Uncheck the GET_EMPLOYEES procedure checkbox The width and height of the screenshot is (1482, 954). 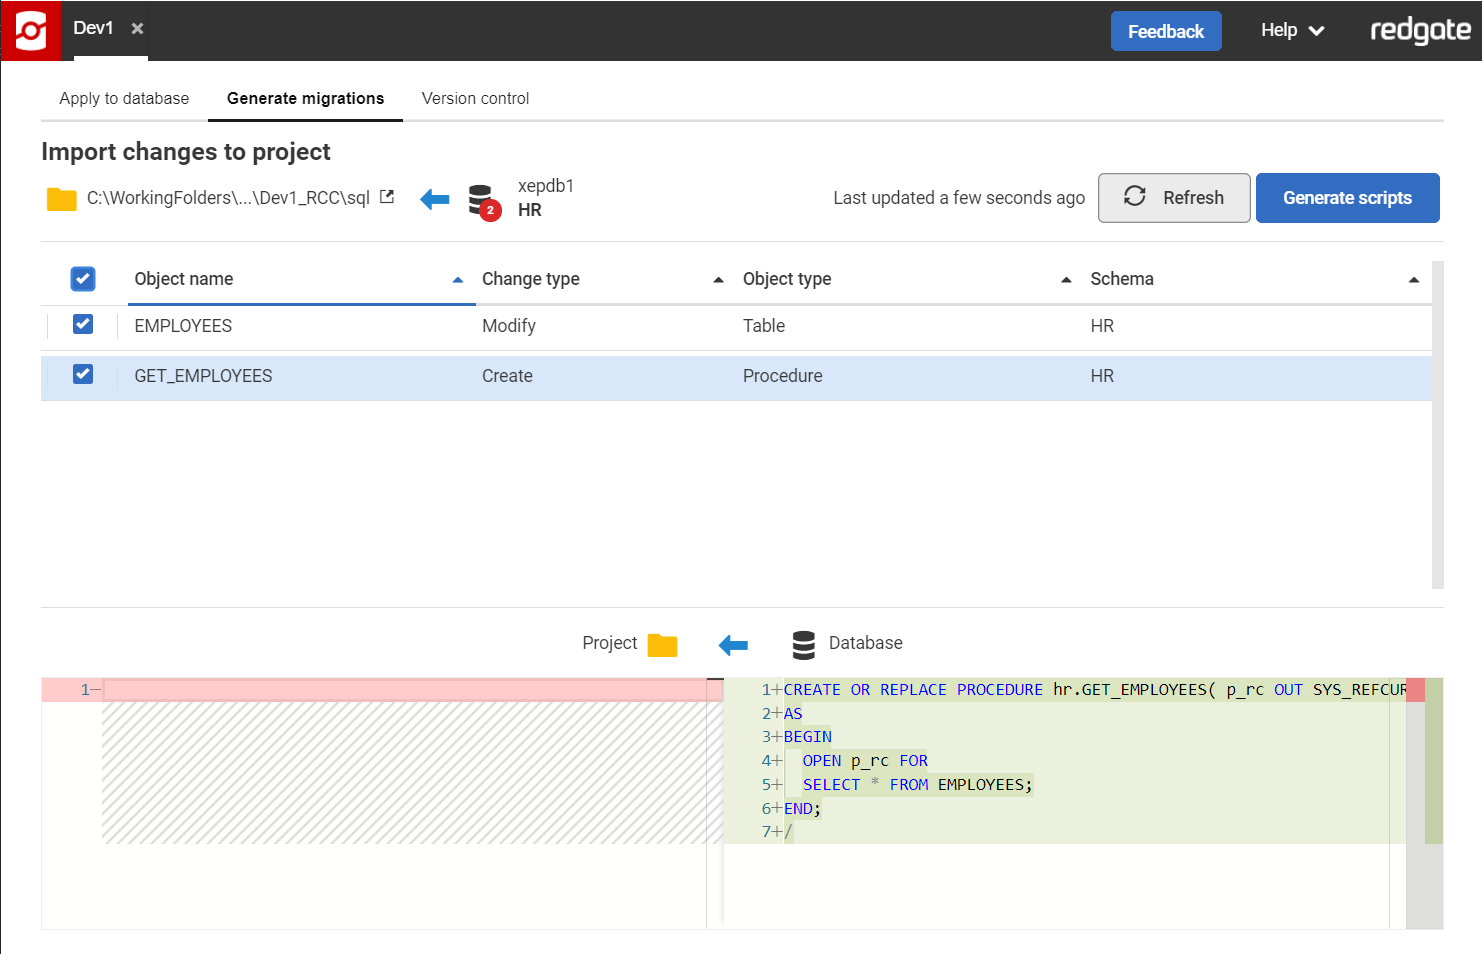coord(83,375)
